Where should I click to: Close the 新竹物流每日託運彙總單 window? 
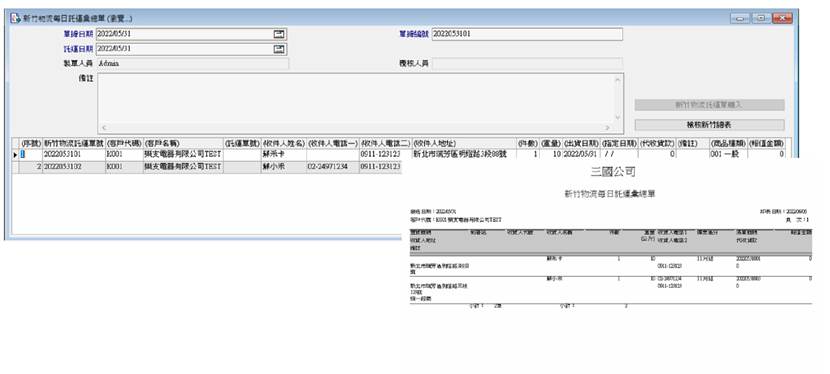click(x=782, y=19)
